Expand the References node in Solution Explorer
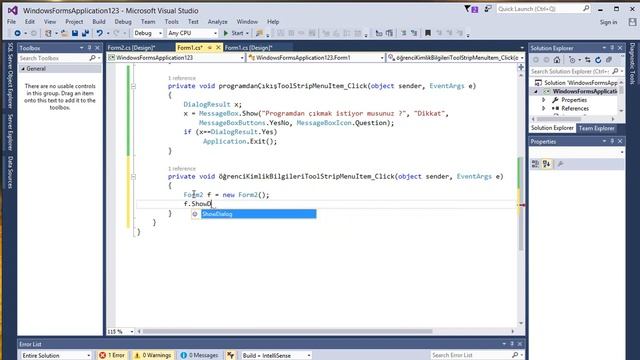Viewport: 640px width, 360px height. click(544, 109)
